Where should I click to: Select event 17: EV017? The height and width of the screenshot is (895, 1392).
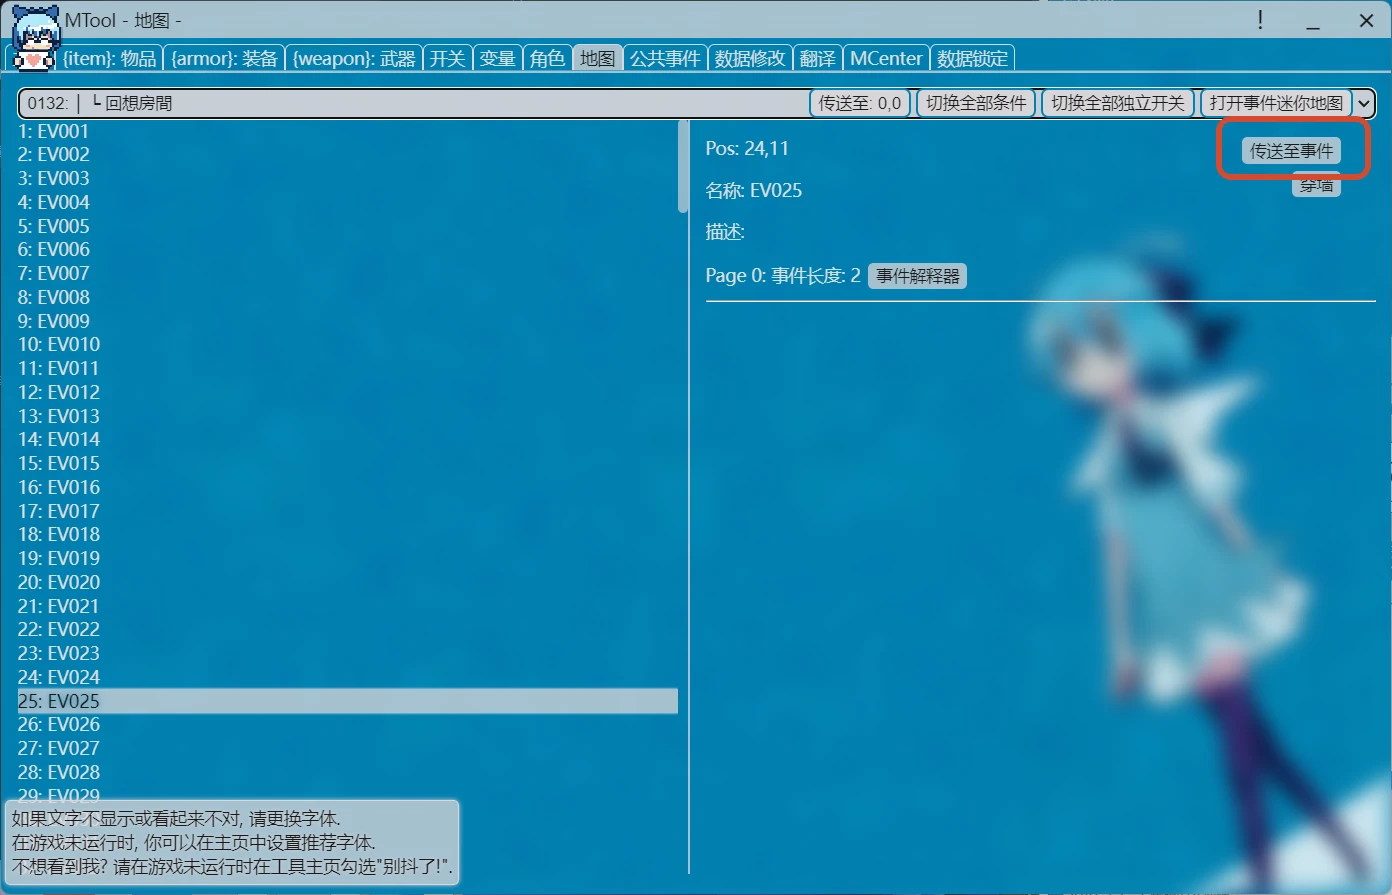pyautogui.click(x=347, y=511)
